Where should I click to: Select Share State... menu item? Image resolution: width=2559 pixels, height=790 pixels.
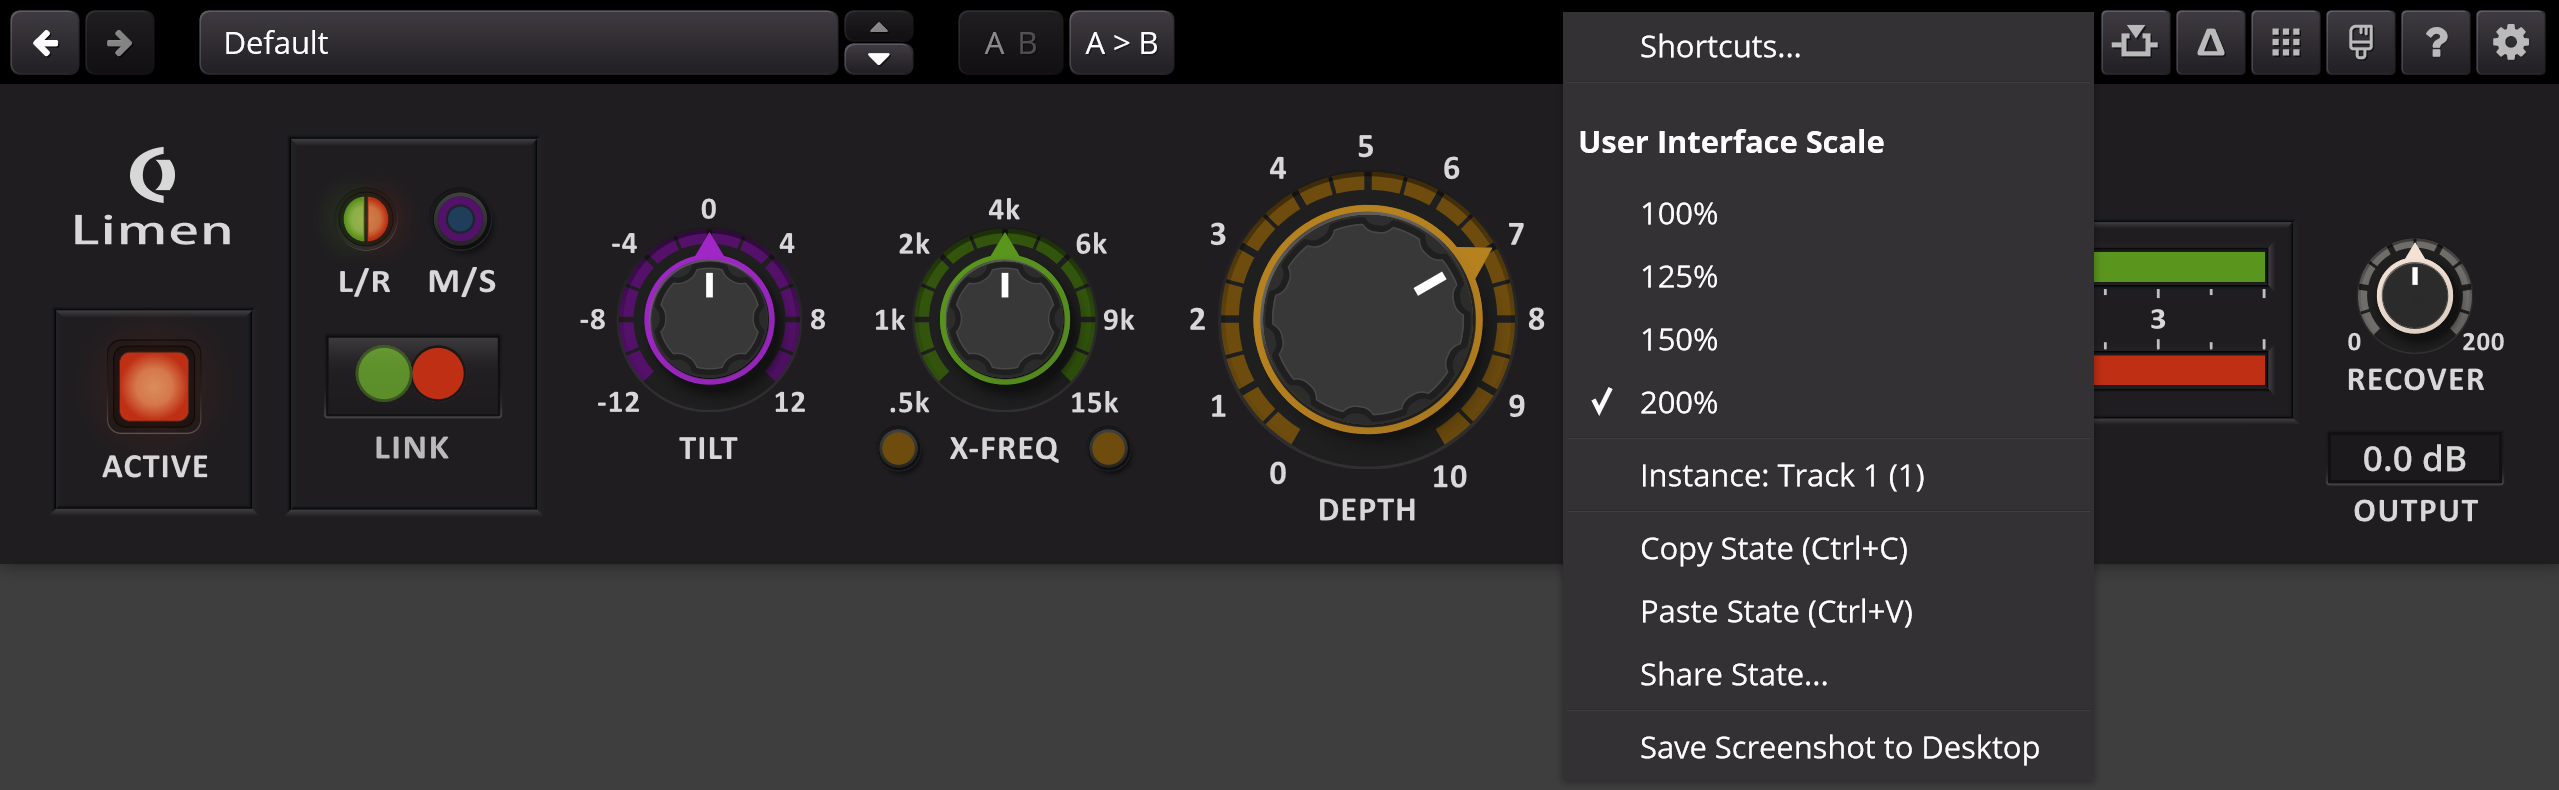coord(1829,675)
